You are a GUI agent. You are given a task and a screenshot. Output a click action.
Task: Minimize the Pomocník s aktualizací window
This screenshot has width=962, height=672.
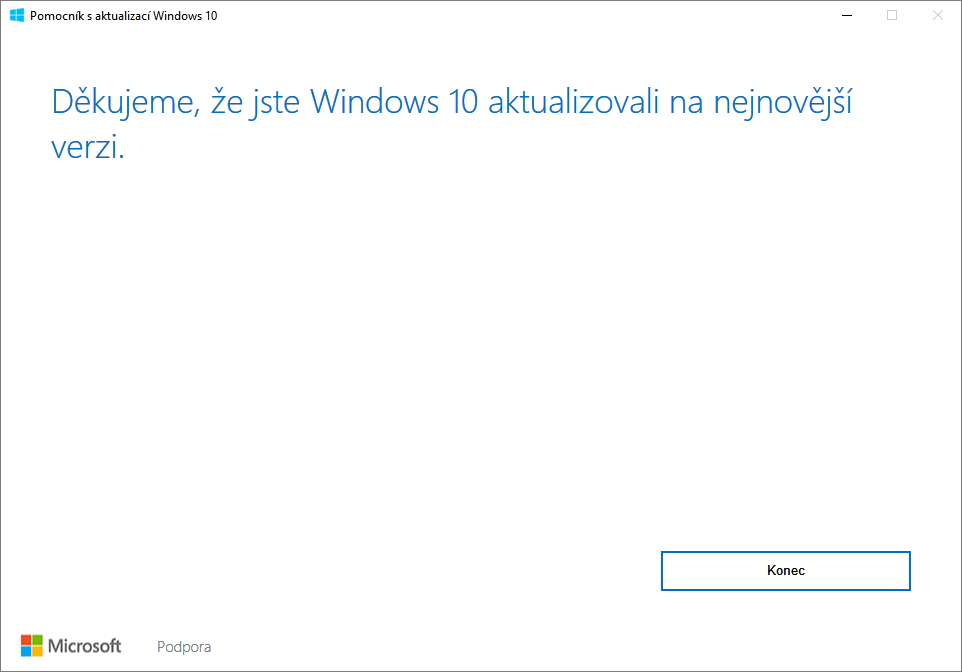tap(847, 15)
